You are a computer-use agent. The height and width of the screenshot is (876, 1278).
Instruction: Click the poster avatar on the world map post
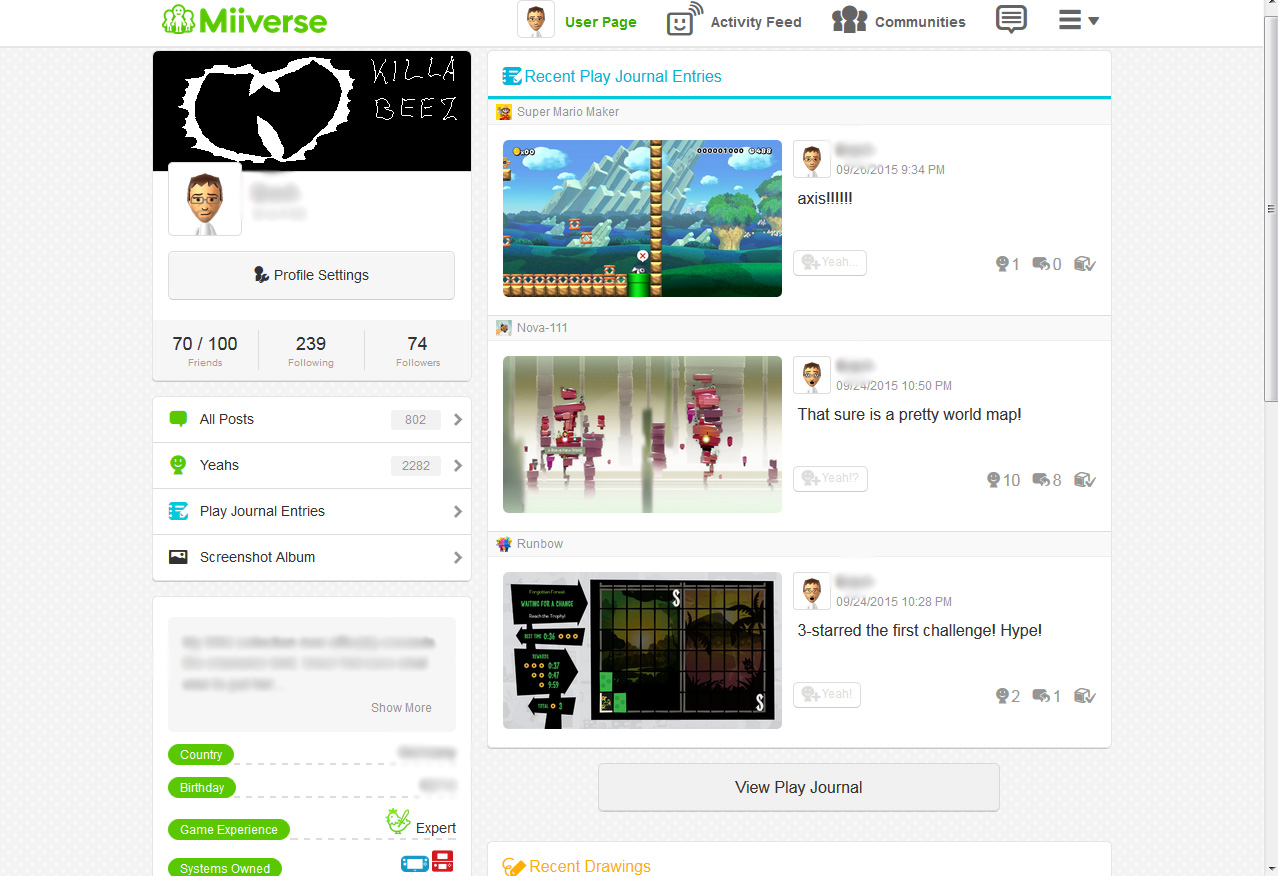coord(812,375)
